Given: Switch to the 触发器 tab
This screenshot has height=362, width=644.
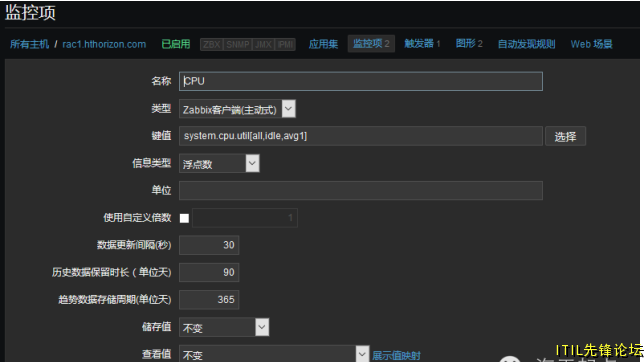Looking at the screenshot, I should (422, 44).
